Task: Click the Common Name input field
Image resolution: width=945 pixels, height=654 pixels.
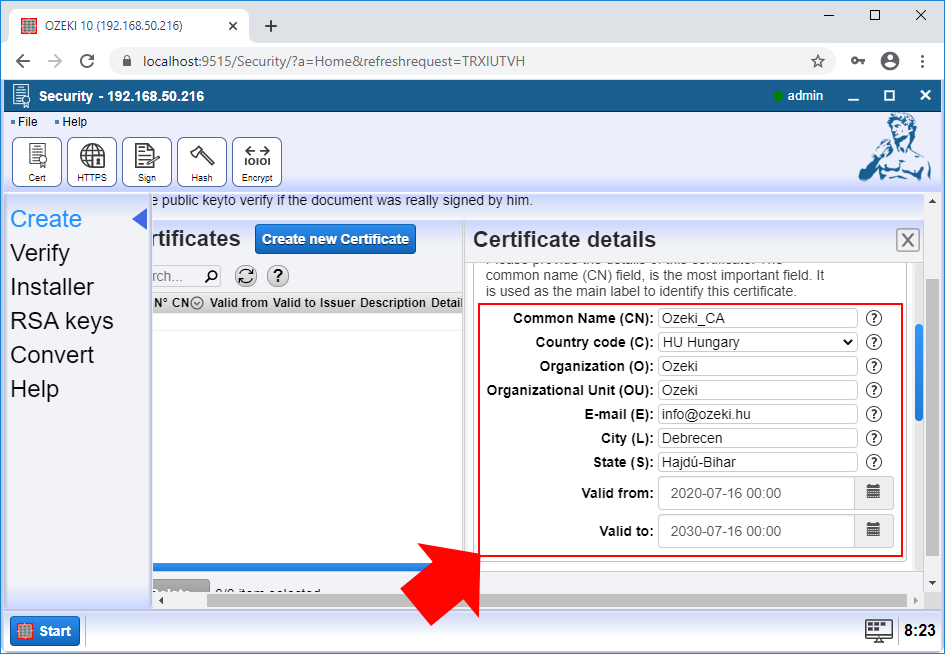Action: coord(758,318)
